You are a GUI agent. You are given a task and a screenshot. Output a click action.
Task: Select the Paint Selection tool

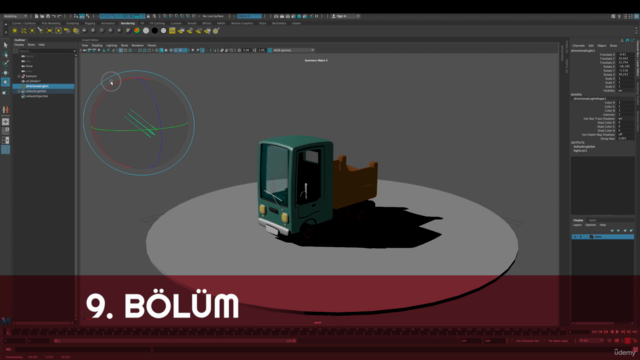click(5, 64)
